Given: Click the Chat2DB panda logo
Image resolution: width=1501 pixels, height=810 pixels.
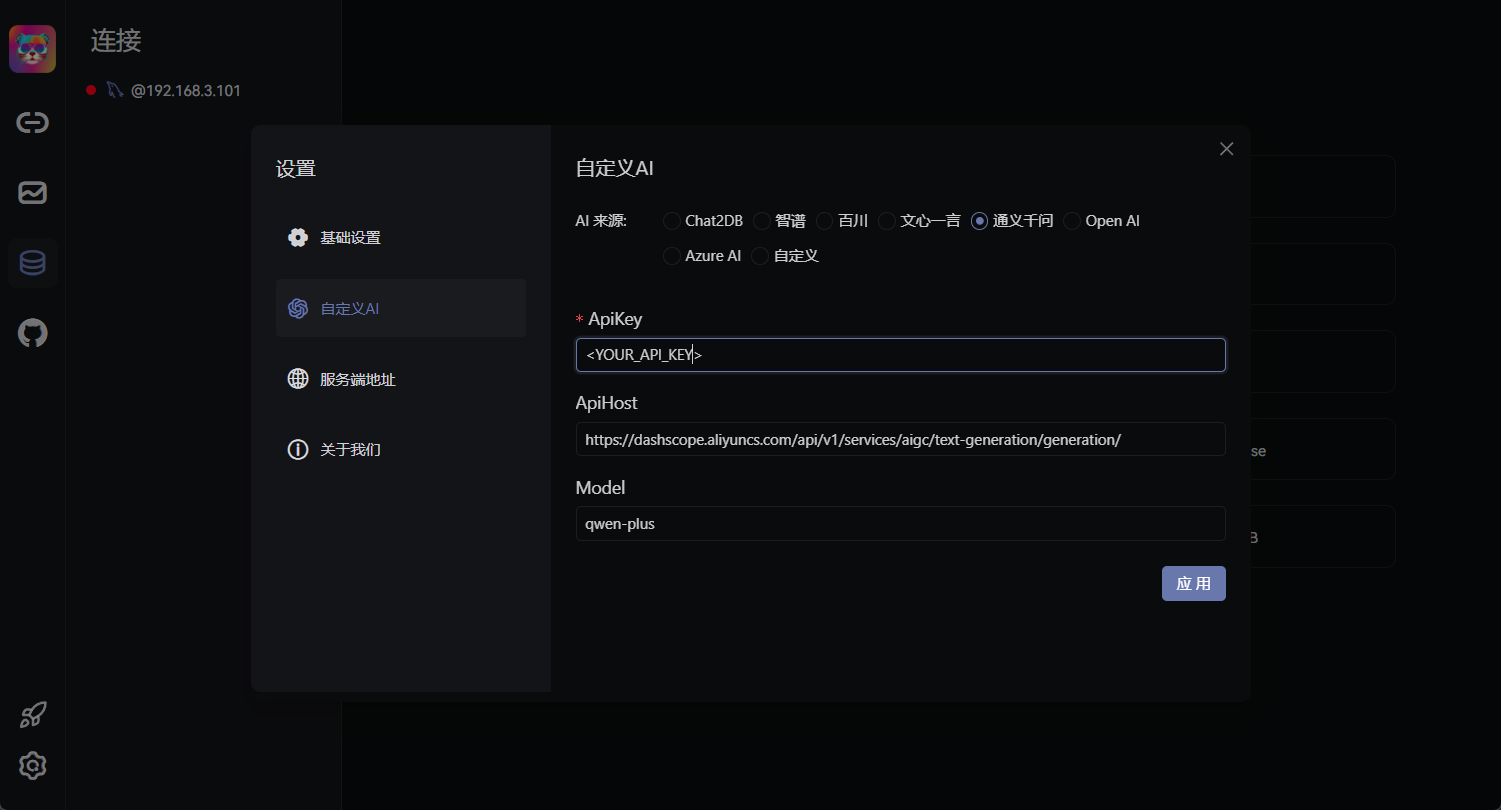Looking at the screenshot, I should [32, 49].
